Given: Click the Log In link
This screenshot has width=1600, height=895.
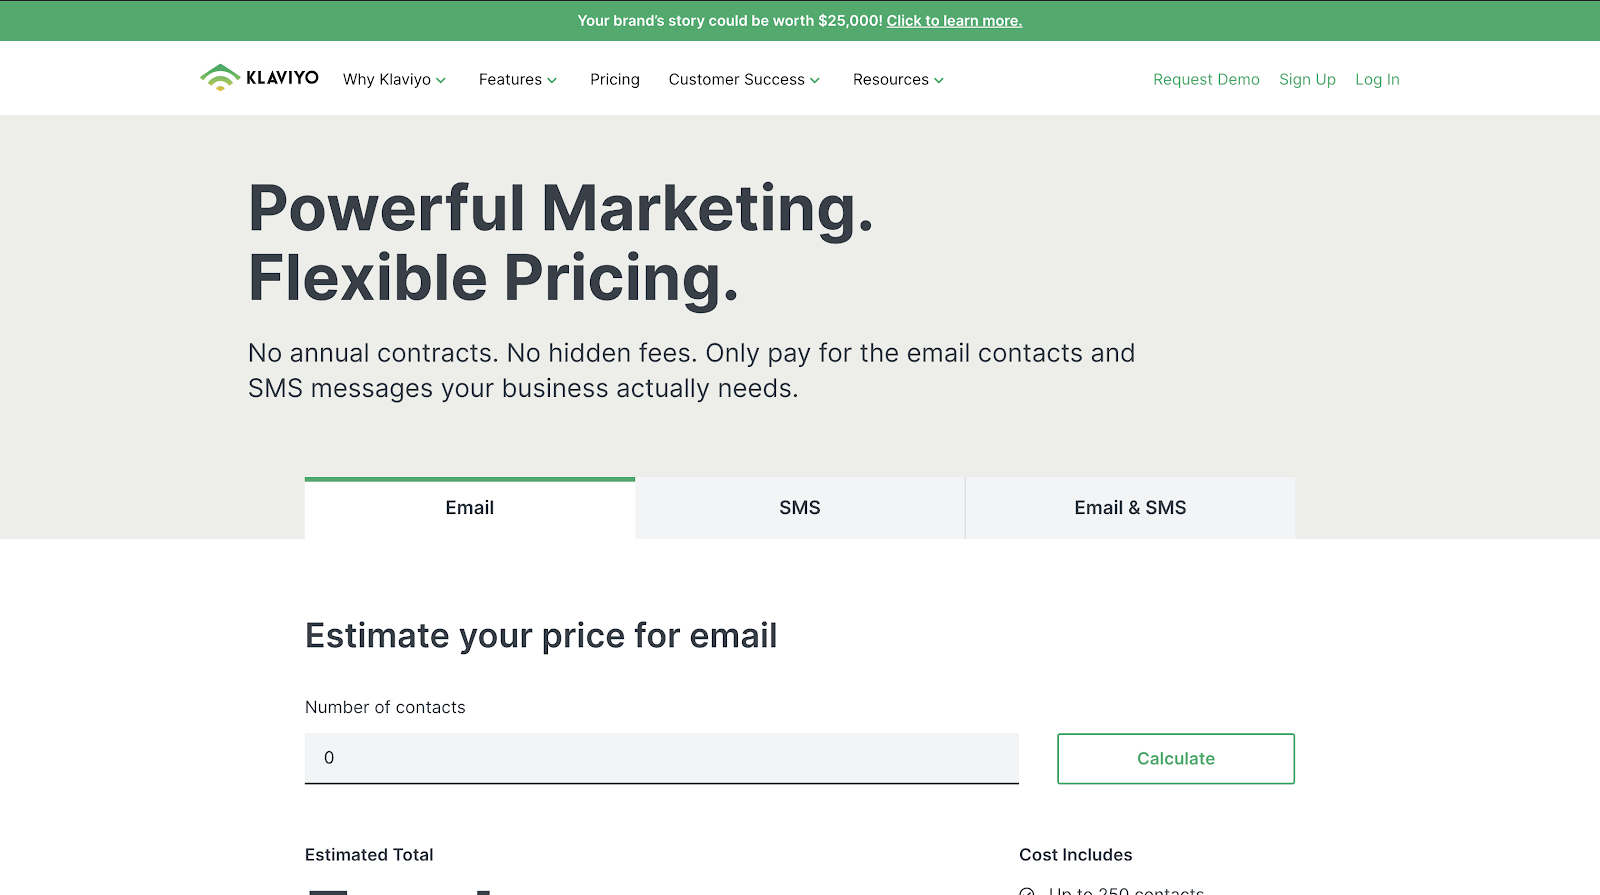Looking at the screenshot, I should (x=1377, y=79).
